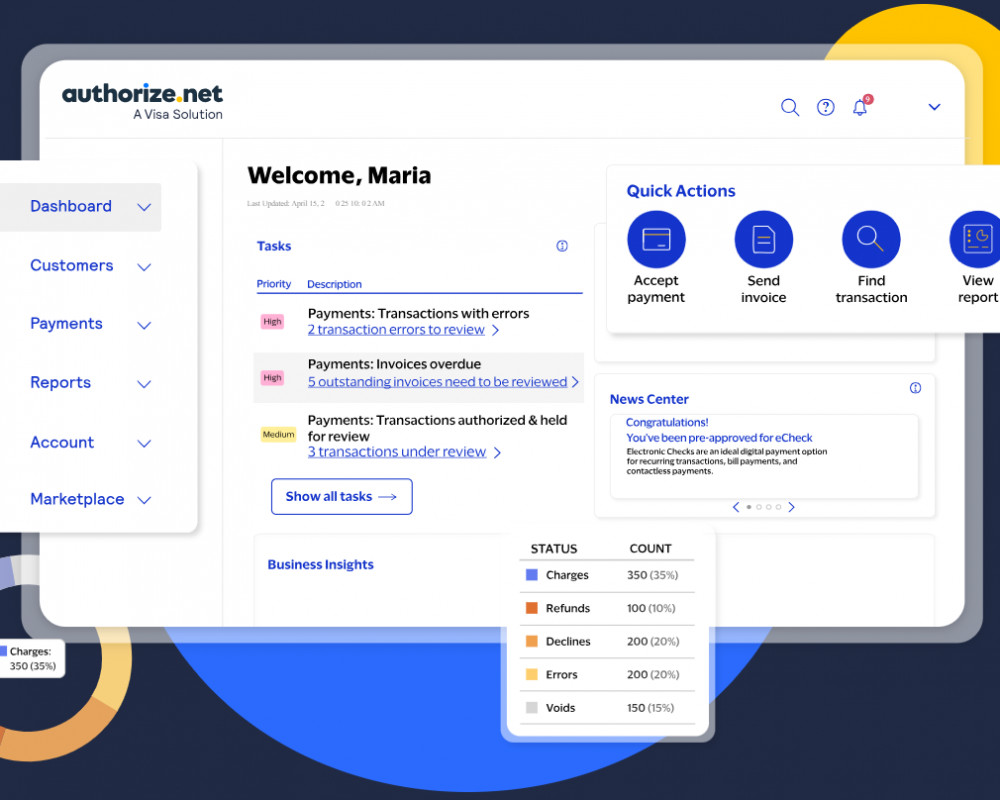This screenshot has height=800, width=1000.
Task: Expand the Customers chevron
Action: click(144, 267)
